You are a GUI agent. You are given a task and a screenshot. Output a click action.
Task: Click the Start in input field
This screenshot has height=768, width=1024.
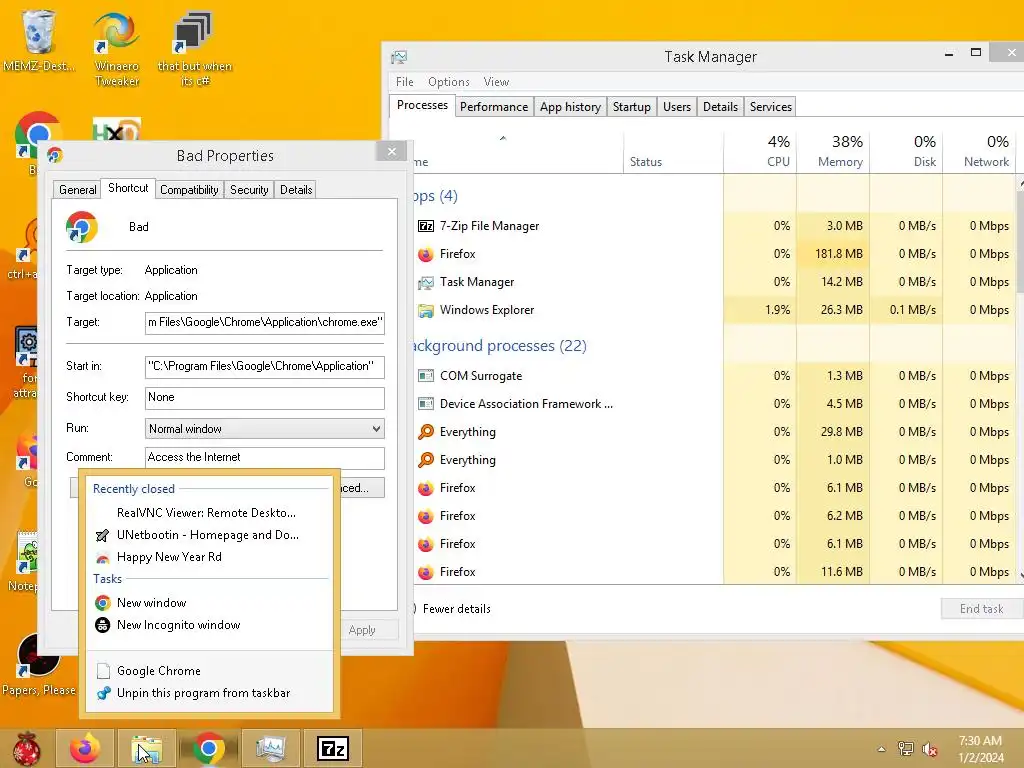tap(264, 366)
